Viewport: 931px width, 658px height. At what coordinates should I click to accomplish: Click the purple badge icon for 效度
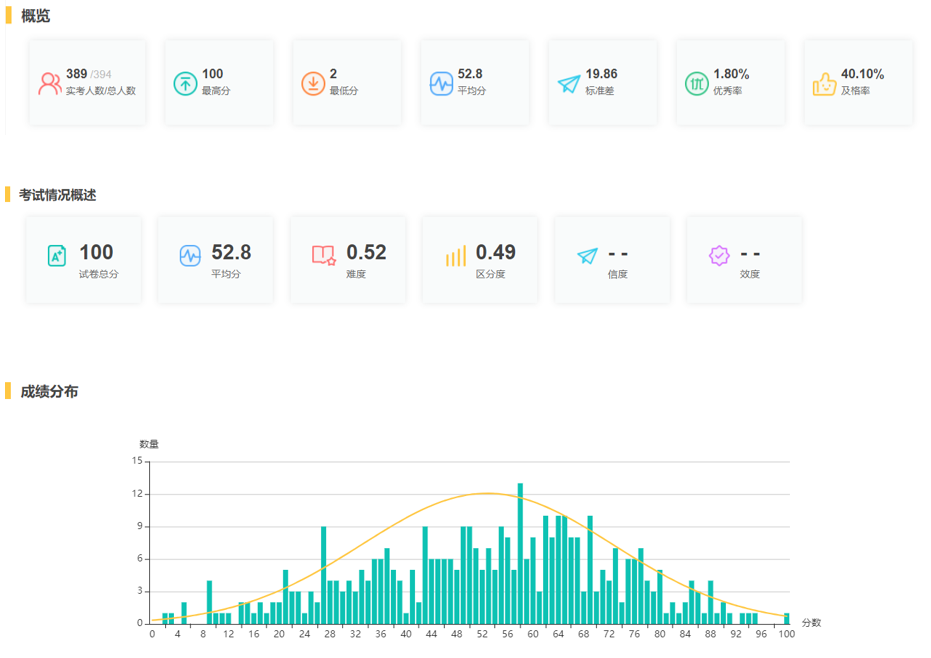(x=719, y=256)
